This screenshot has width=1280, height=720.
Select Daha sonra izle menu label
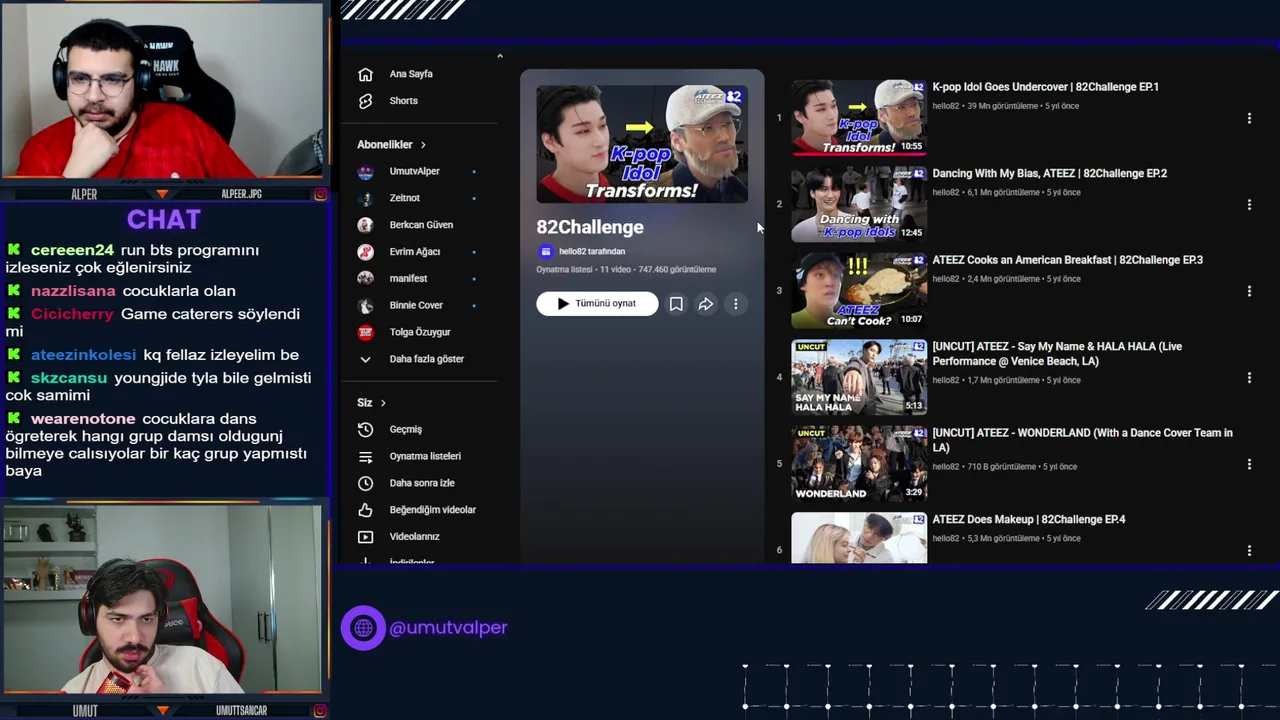coord(422,483)
